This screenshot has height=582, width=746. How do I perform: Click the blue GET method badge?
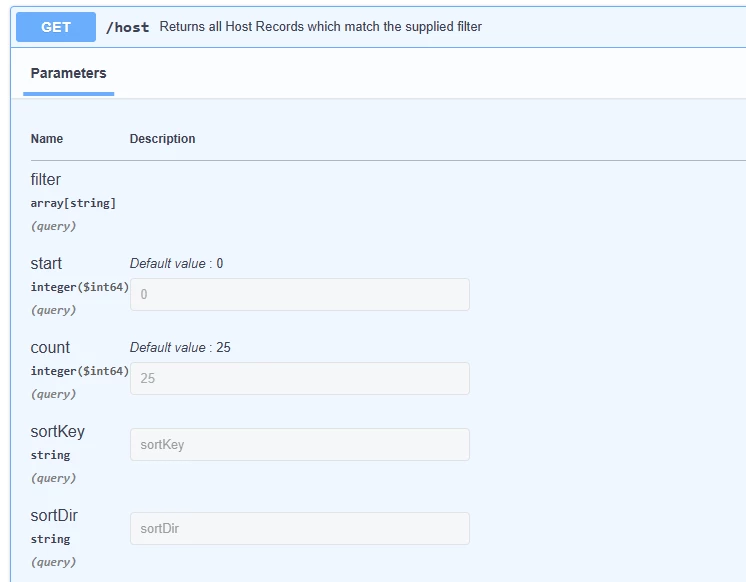(x=56, y=27)
